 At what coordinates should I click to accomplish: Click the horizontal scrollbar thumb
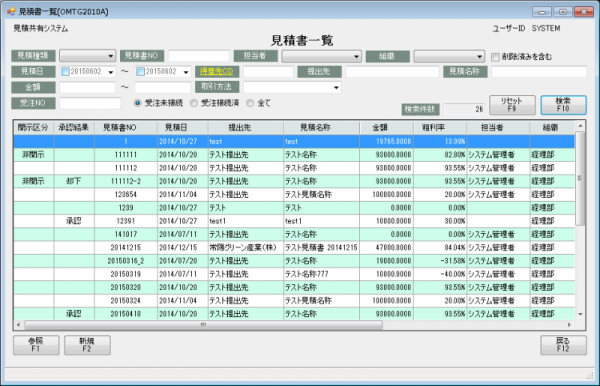[204, 325]
